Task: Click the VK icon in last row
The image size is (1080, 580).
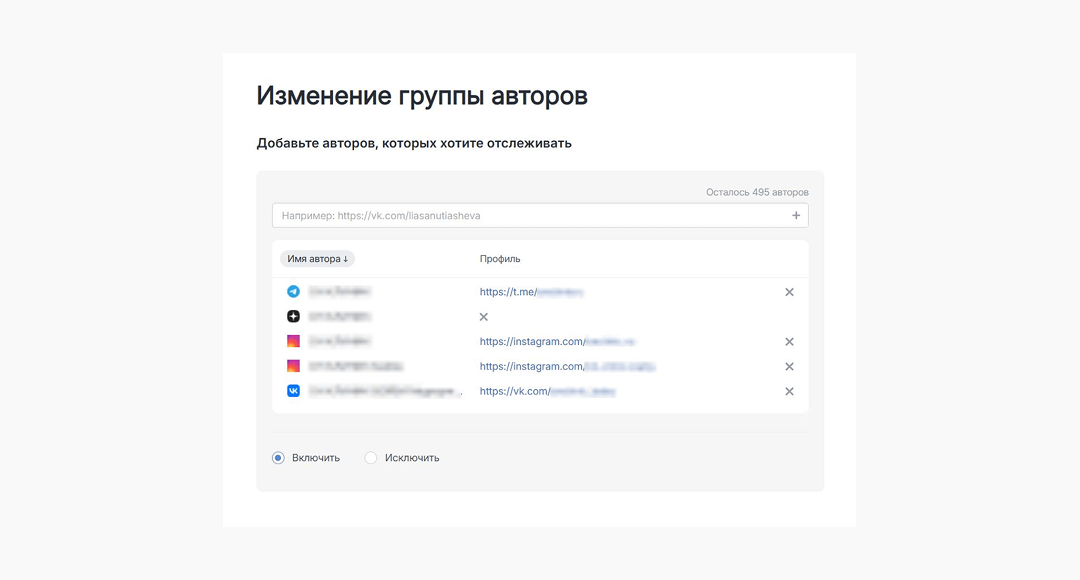Action: 293,391
